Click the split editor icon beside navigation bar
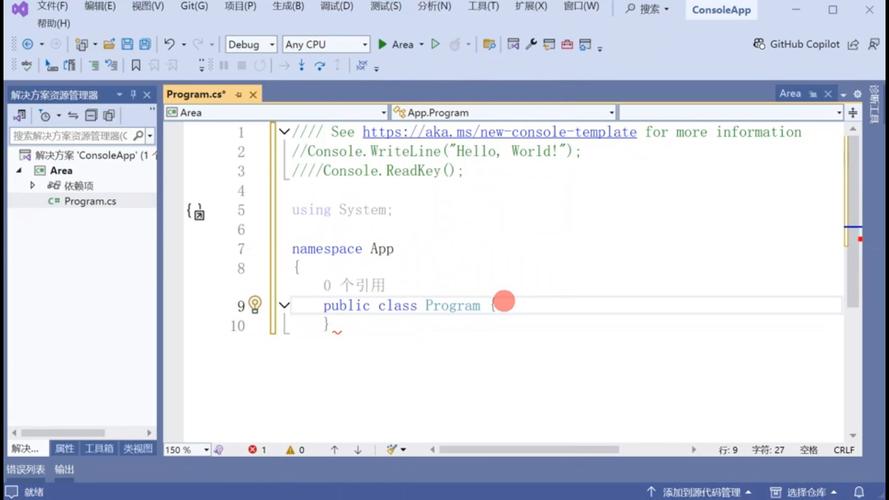The image size is (889, 500). click(853, 113)
